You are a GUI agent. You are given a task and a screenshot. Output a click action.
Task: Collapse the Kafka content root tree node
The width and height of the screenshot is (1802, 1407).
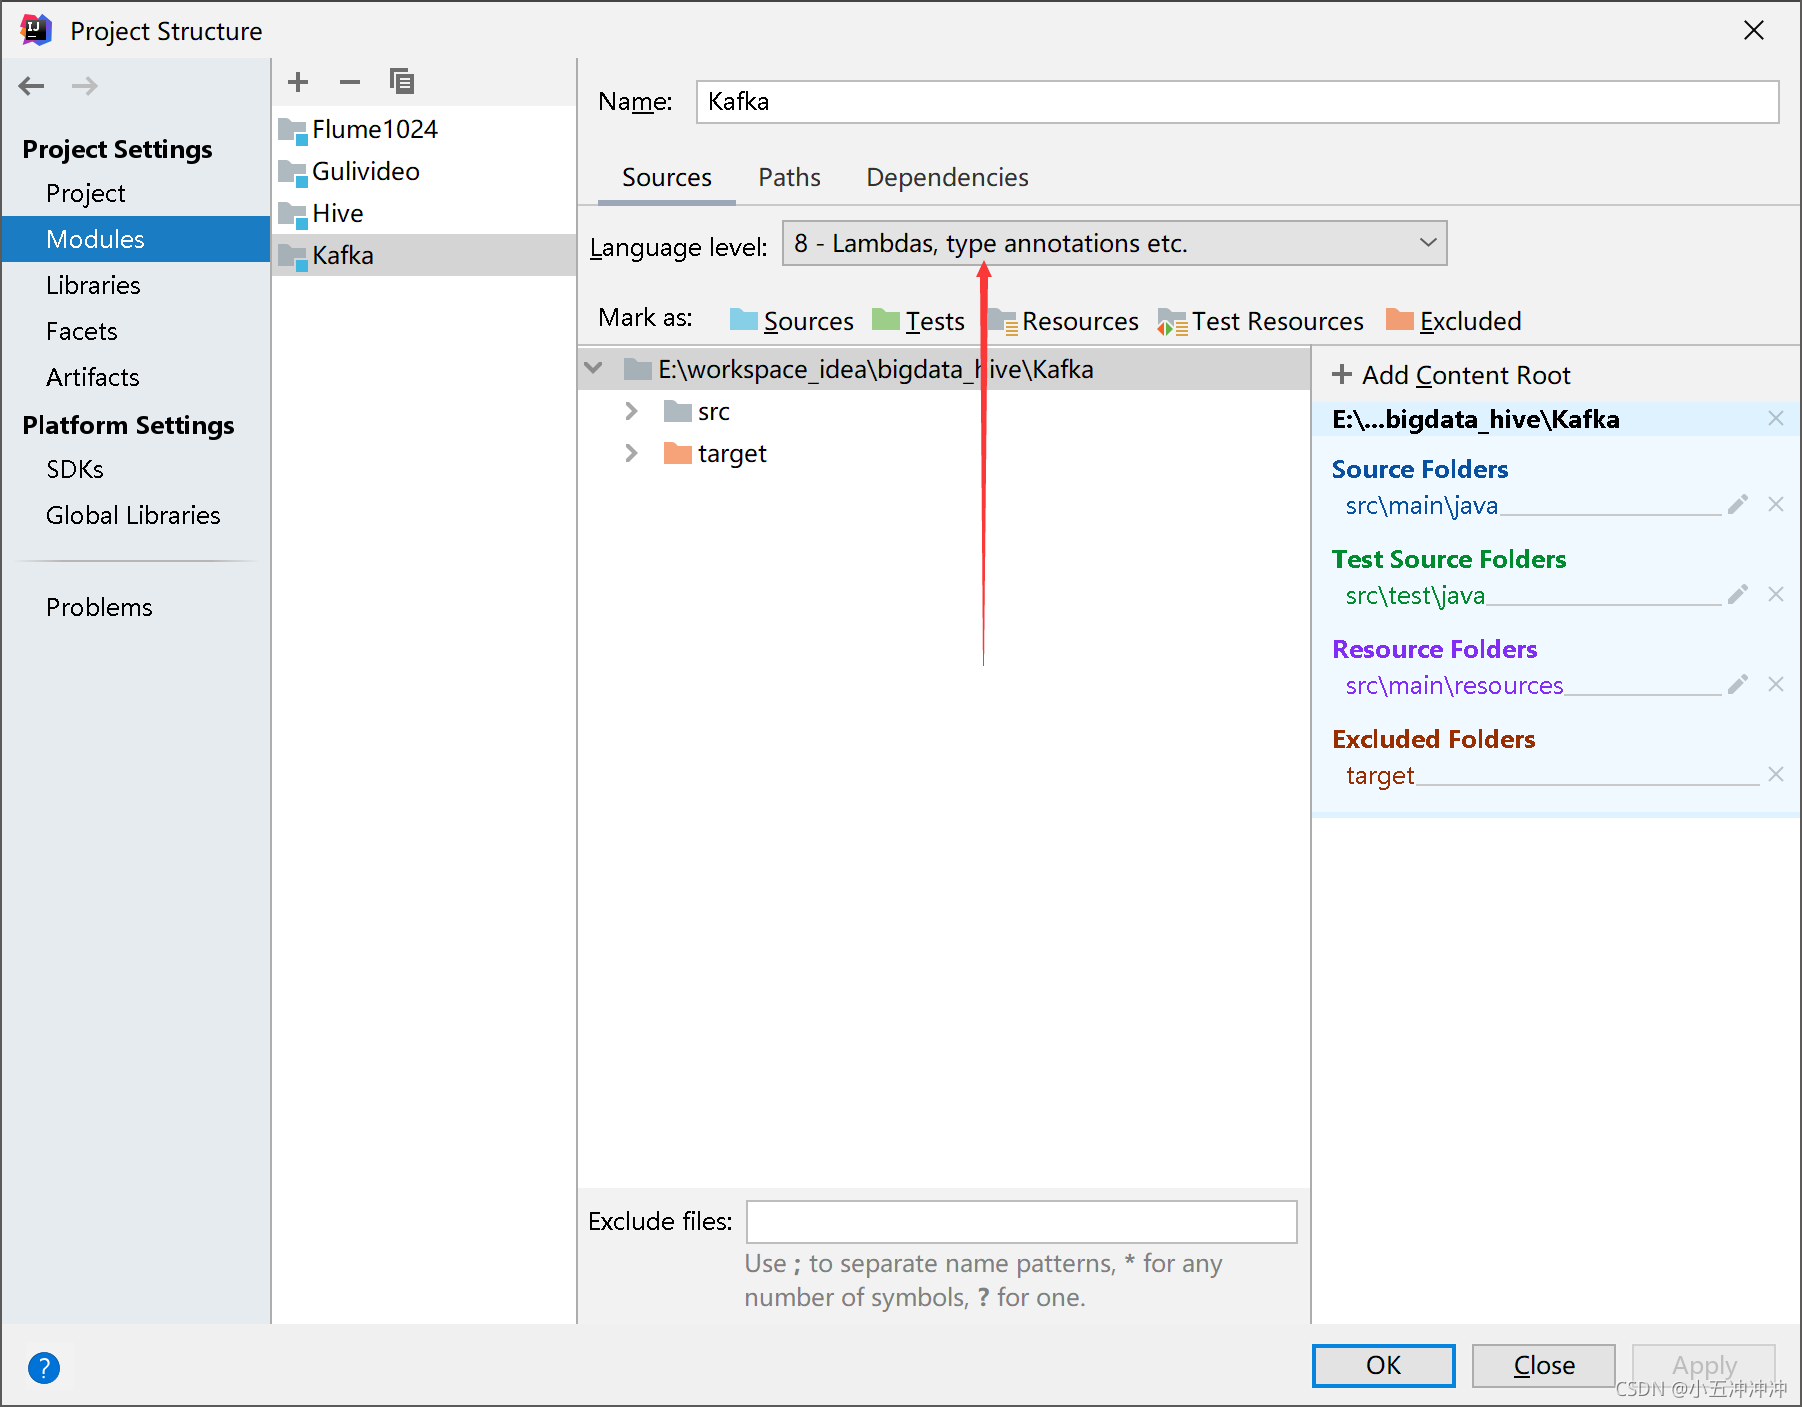pos(593,369)
